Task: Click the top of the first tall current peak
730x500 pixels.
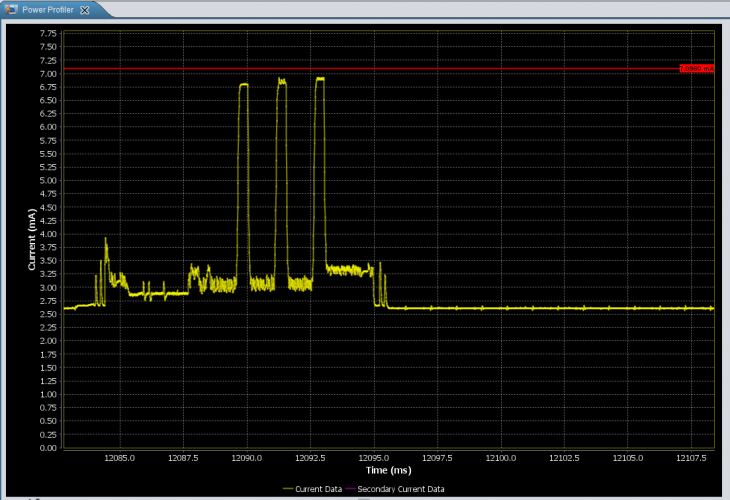Action: (243, 85)
